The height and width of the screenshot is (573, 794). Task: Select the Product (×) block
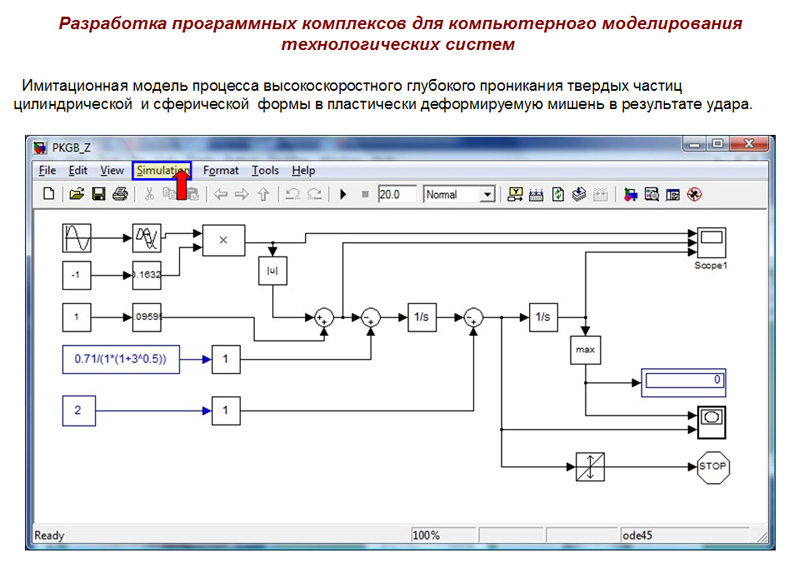point(224,240)
